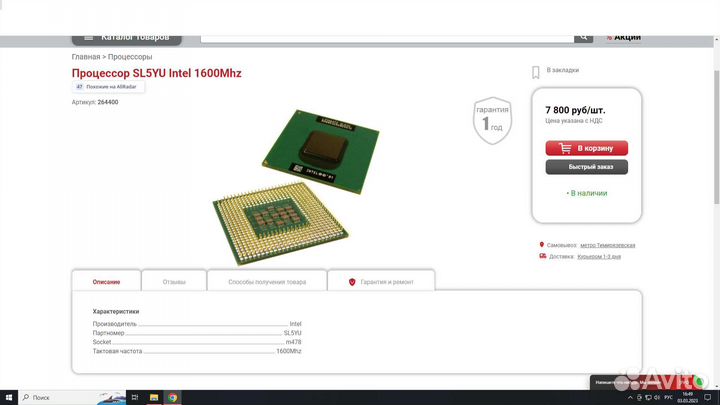Screen dimensions: 720x405
Task: Click the search magnifier button in header
Action: (583, 39)
